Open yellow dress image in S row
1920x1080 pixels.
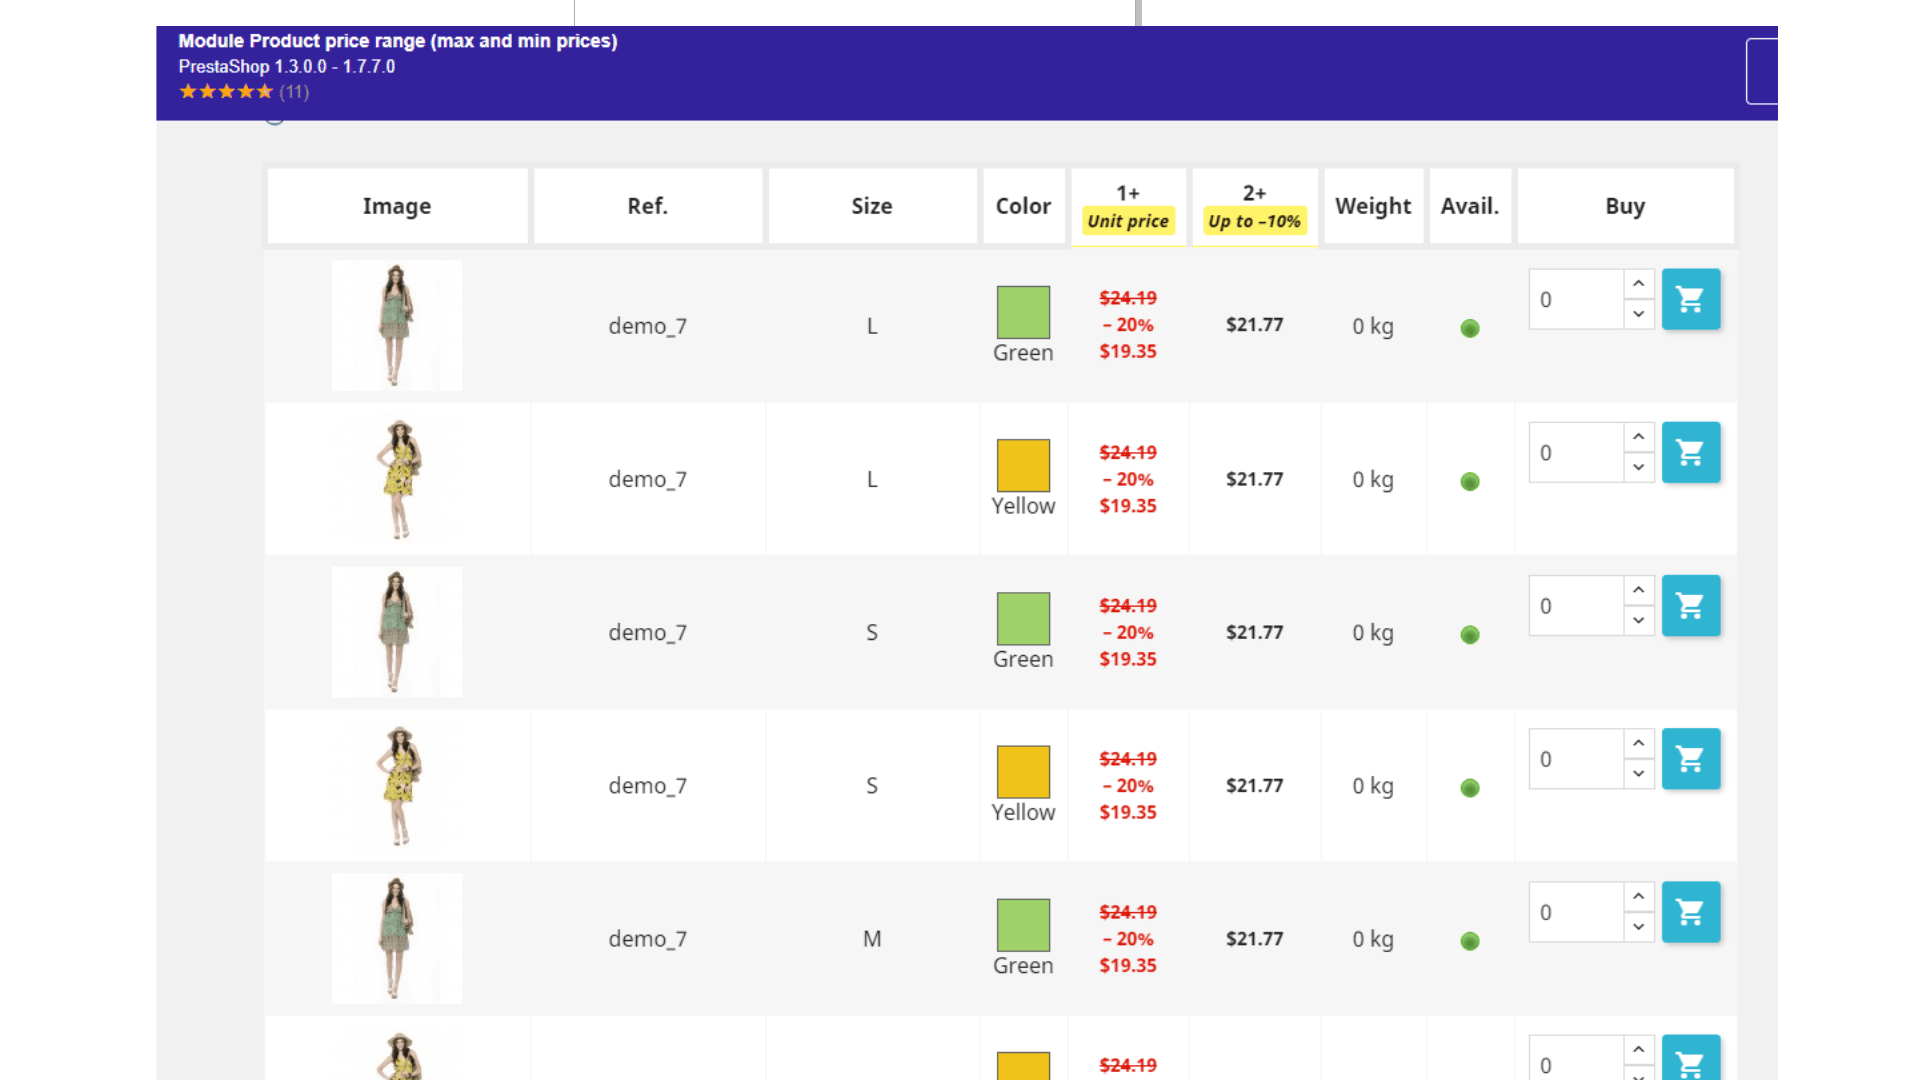pyautogui.click(x=397, y=785)
